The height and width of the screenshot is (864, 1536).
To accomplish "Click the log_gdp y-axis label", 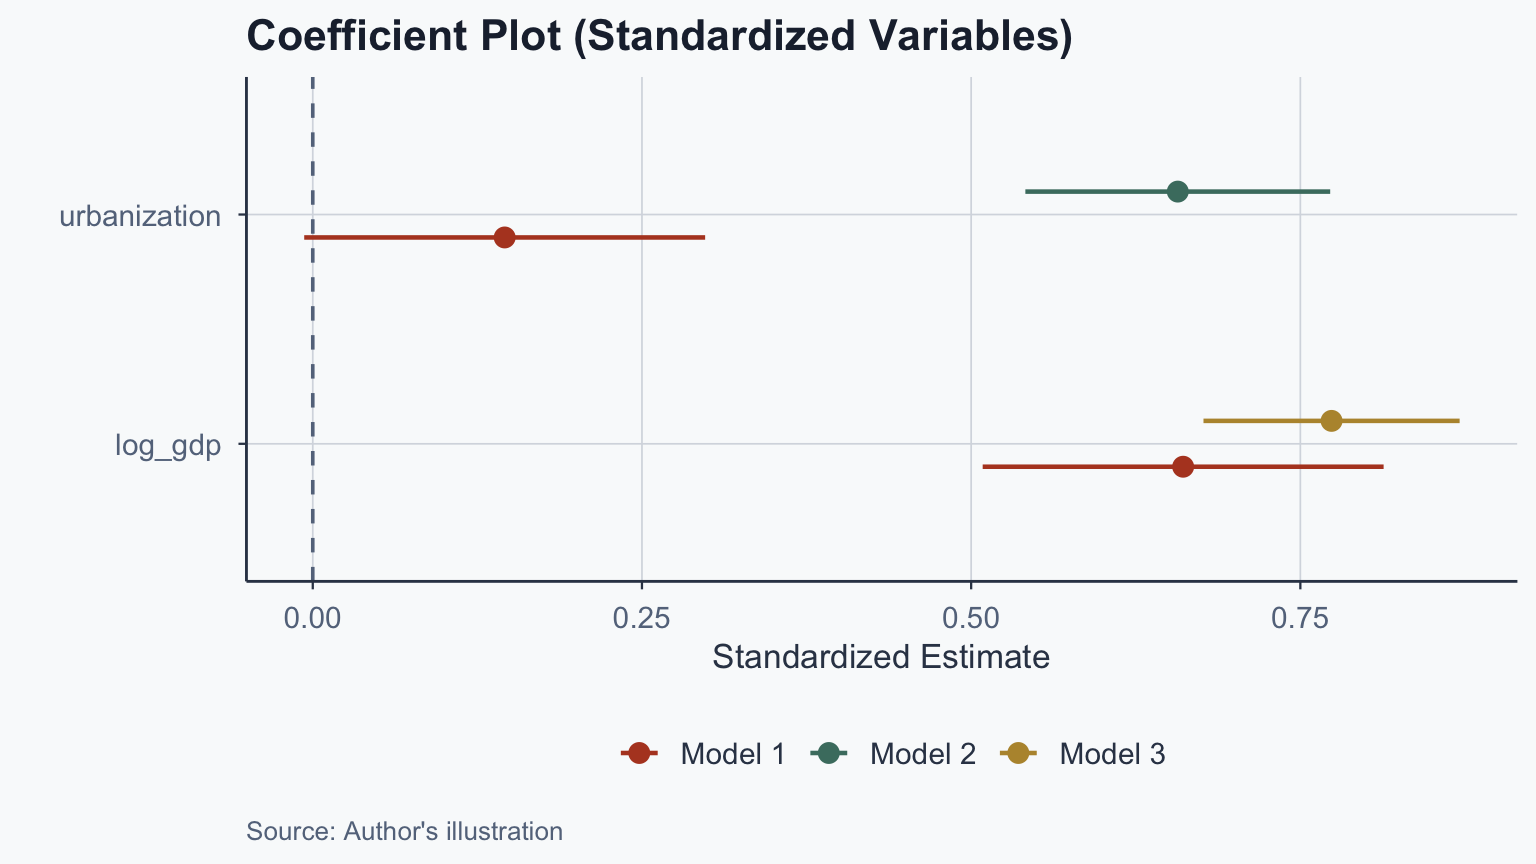I will [168, 445].
